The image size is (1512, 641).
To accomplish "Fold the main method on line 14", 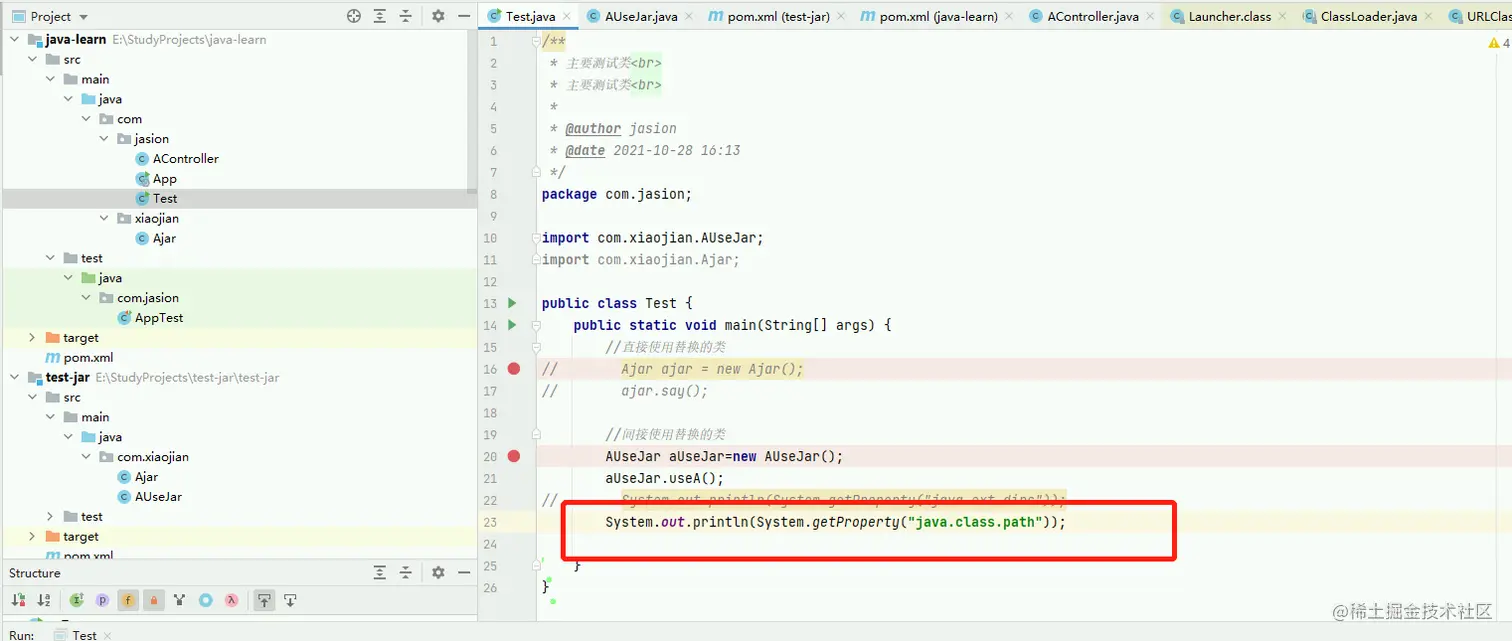I will pos(537,325).
